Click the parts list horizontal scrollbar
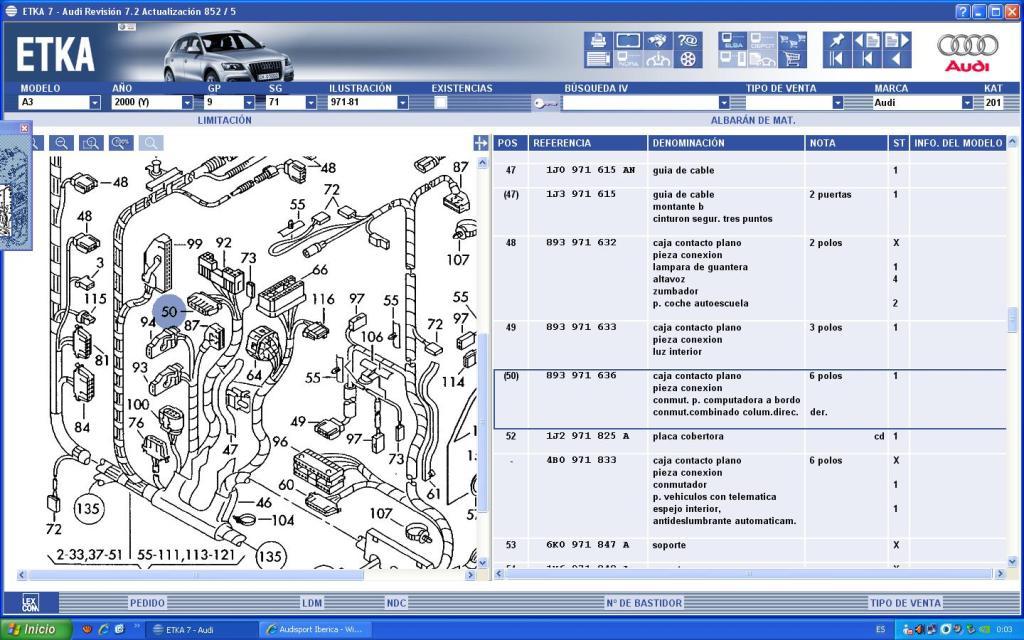The width and height of the screenshot is (1024, 640). pyautogui.click(x=749, y=574)
